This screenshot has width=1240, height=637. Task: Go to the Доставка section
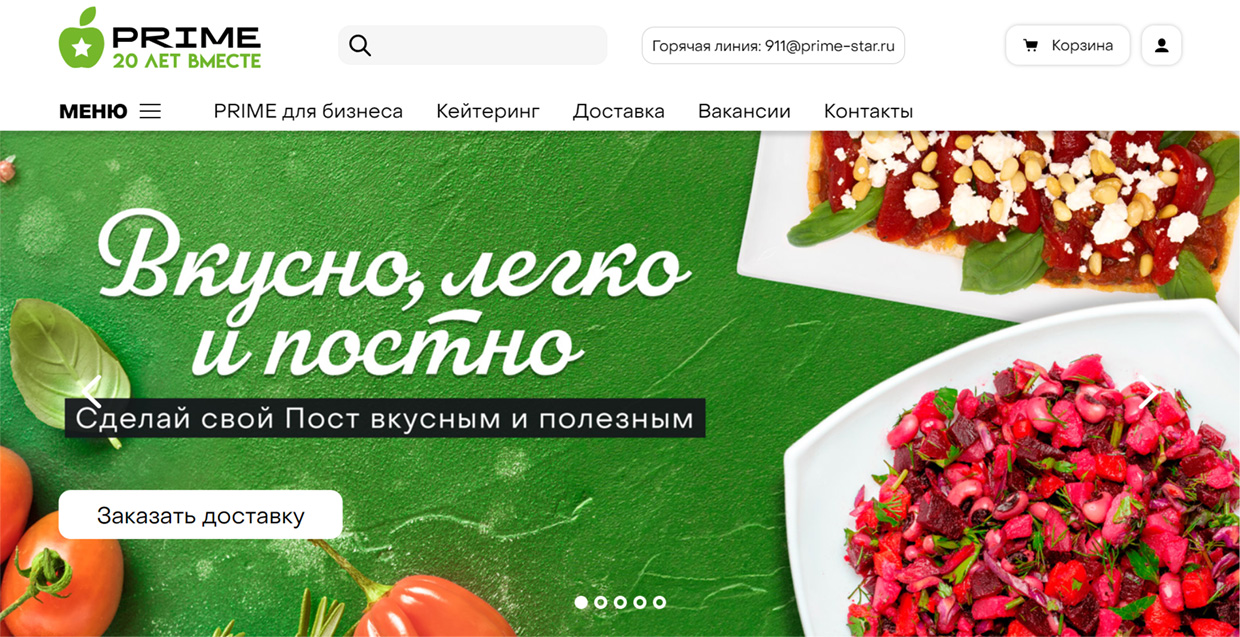click(x=619, y=111)
